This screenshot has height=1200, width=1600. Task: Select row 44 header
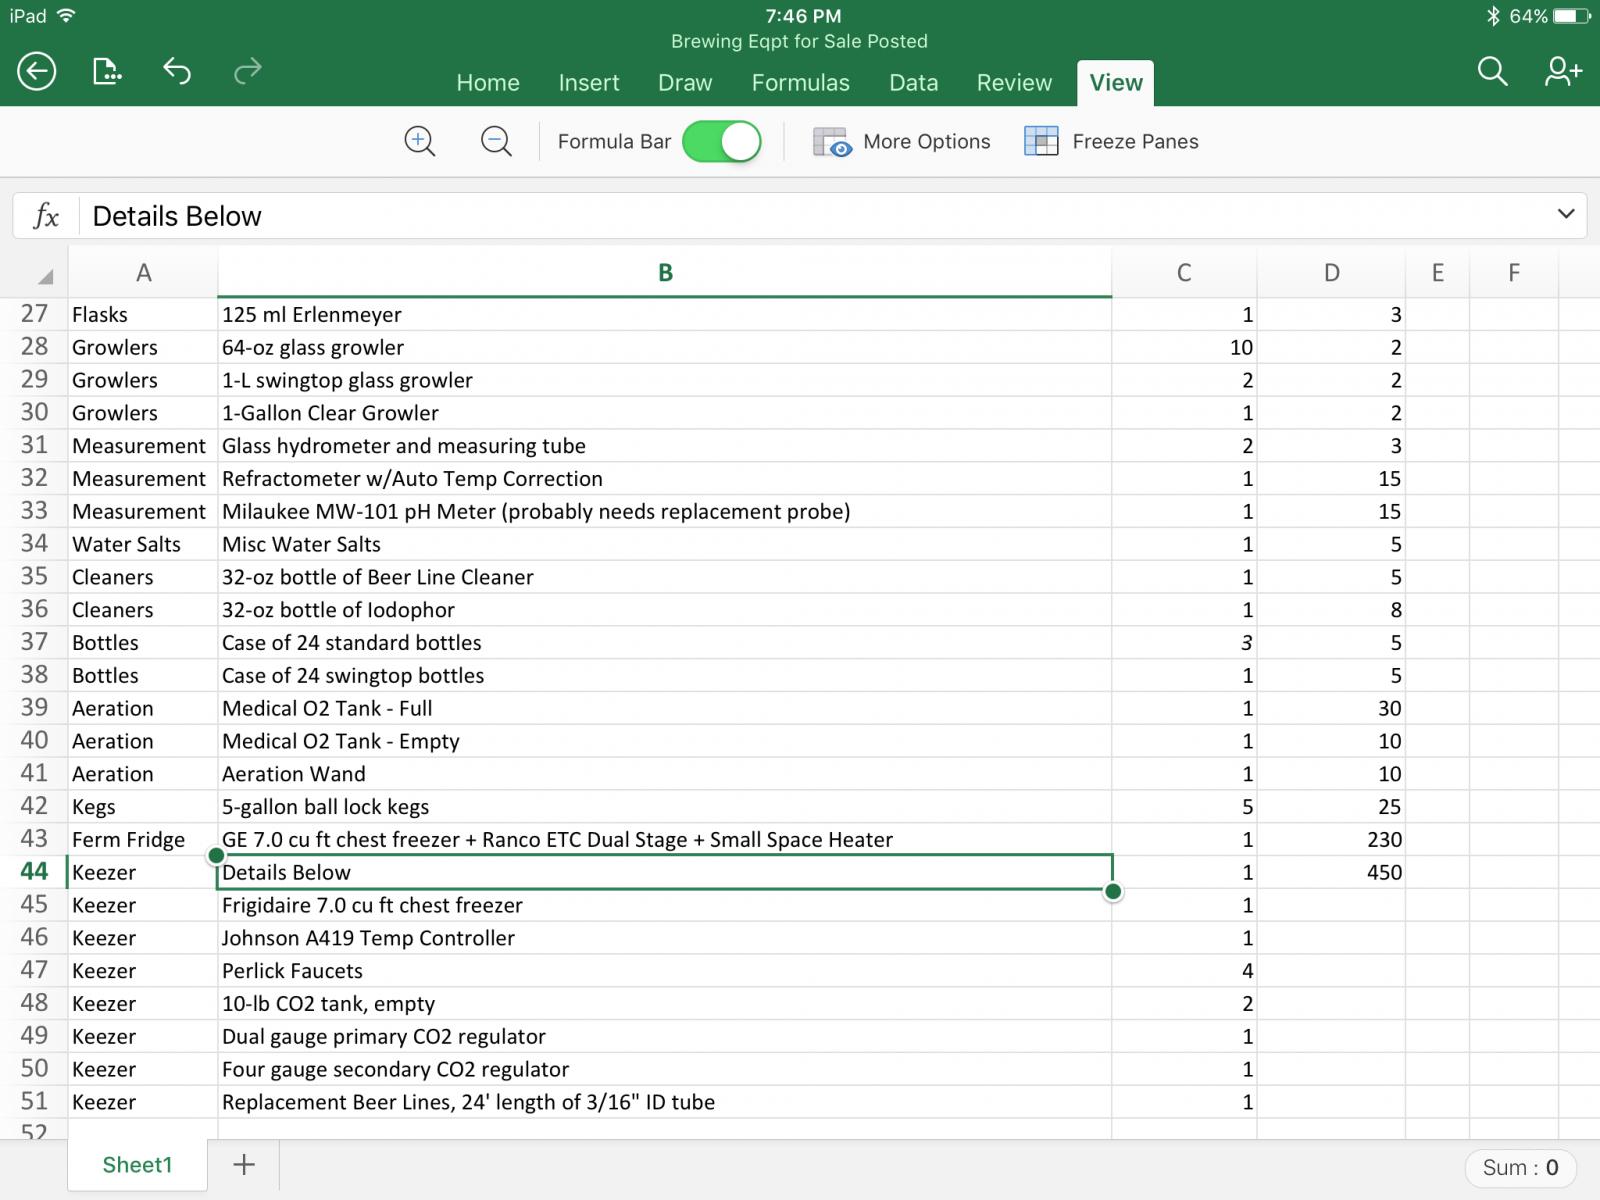point(34,872)
